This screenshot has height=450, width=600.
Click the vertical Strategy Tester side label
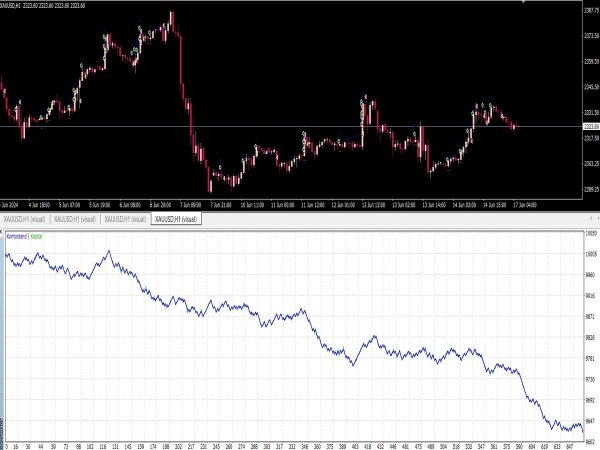[2, 430]
